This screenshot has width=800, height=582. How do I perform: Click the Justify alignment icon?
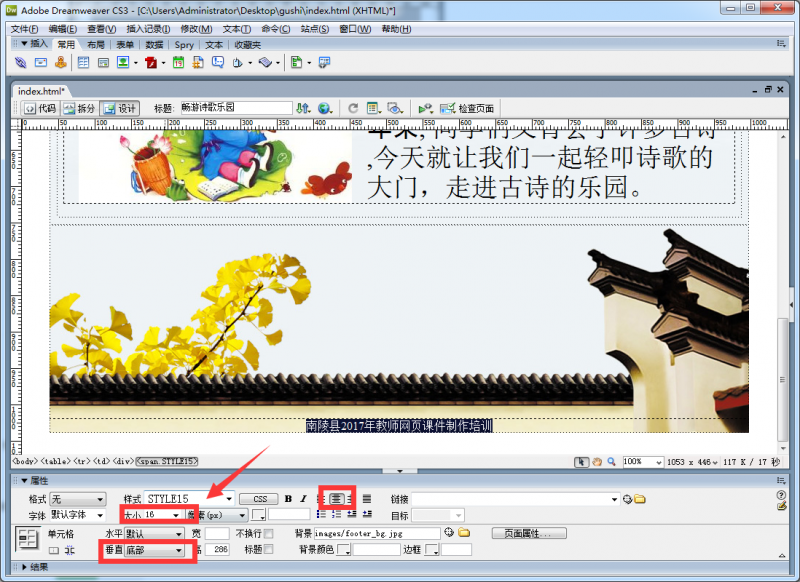pos(367,499)
